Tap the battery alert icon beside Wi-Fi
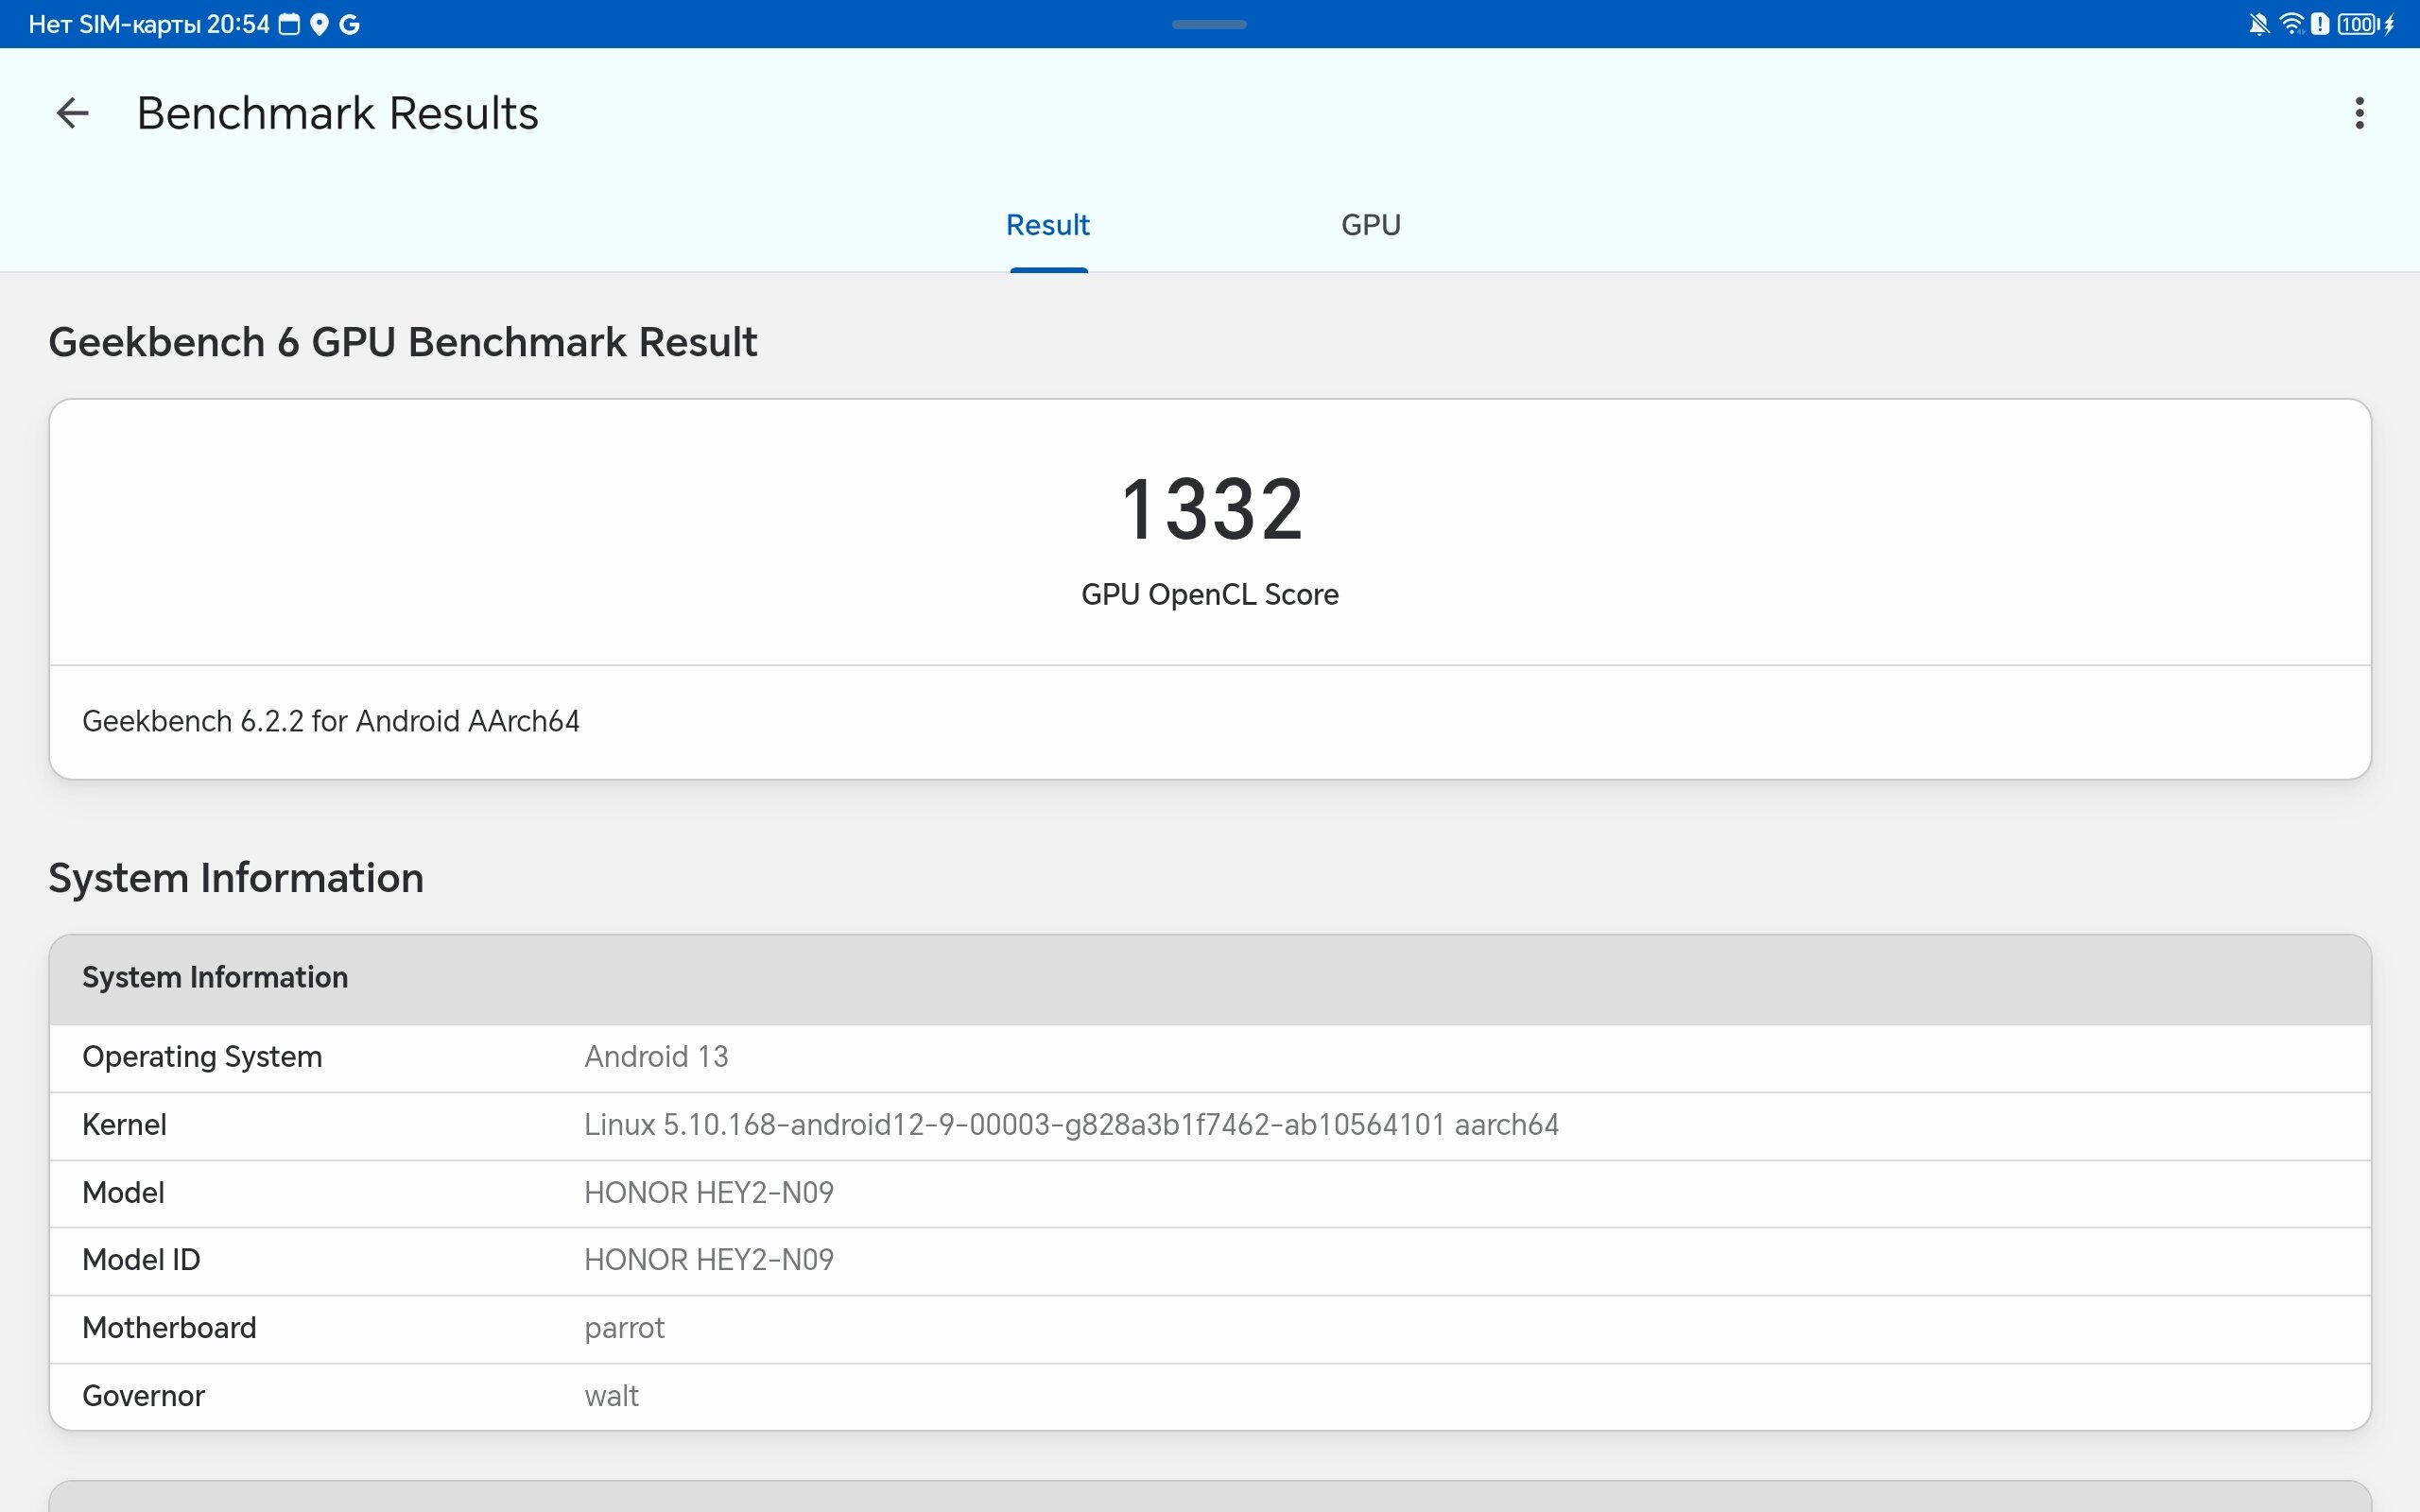2420x1512 pixels. tap(2320, 24)
